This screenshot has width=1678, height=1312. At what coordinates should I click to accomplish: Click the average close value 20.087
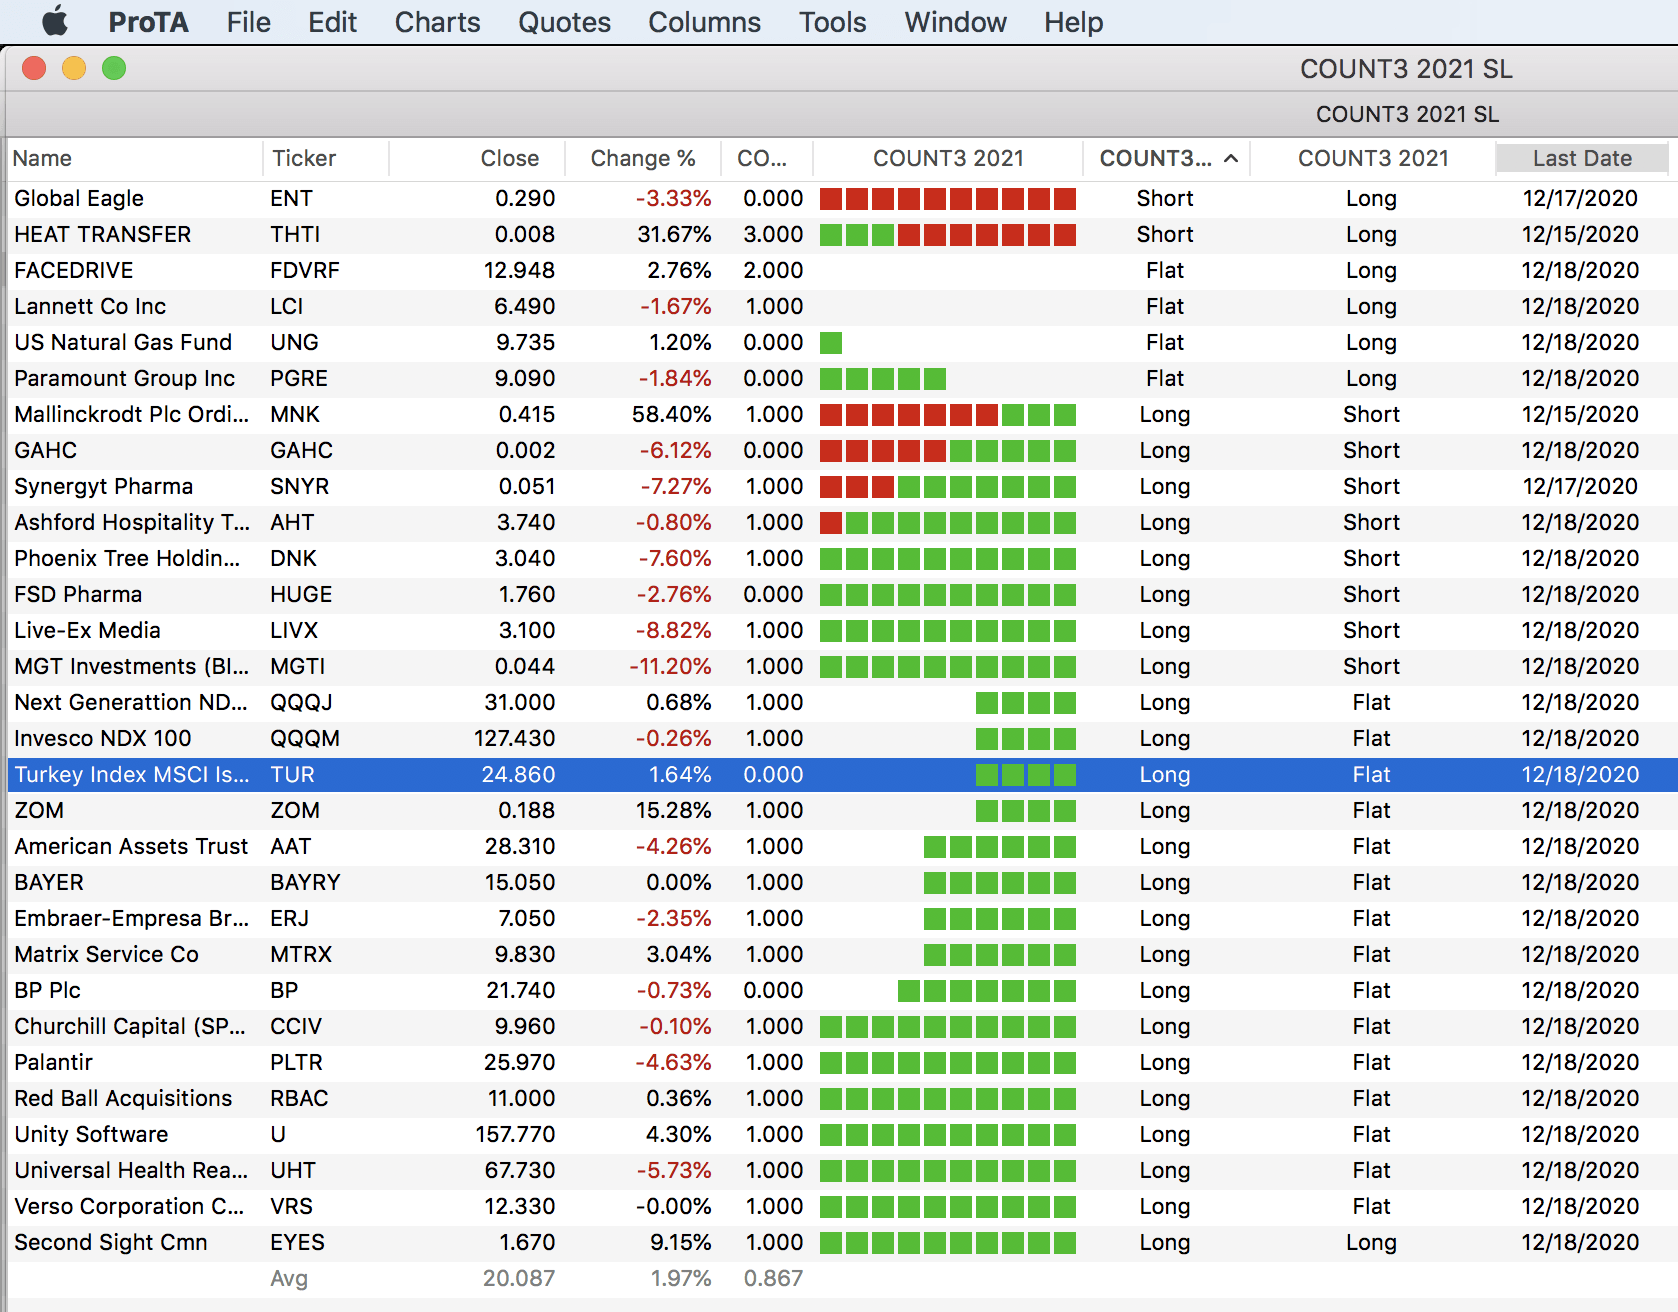518,1278
